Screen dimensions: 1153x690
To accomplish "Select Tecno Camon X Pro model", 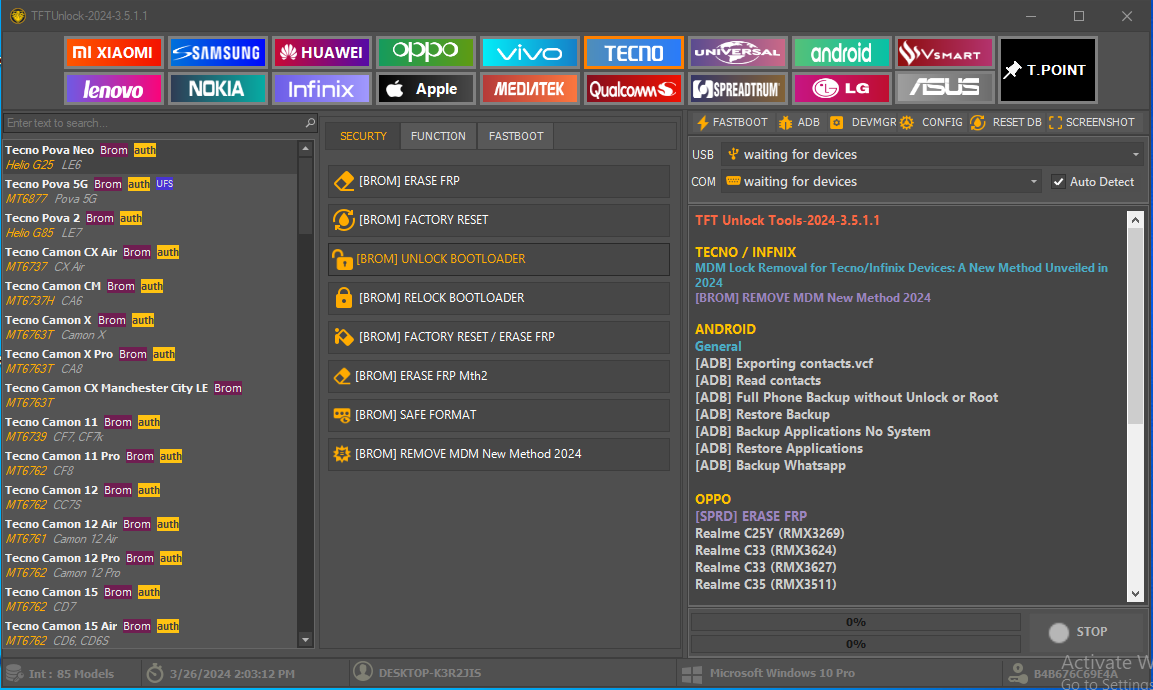I will (150, 361).
